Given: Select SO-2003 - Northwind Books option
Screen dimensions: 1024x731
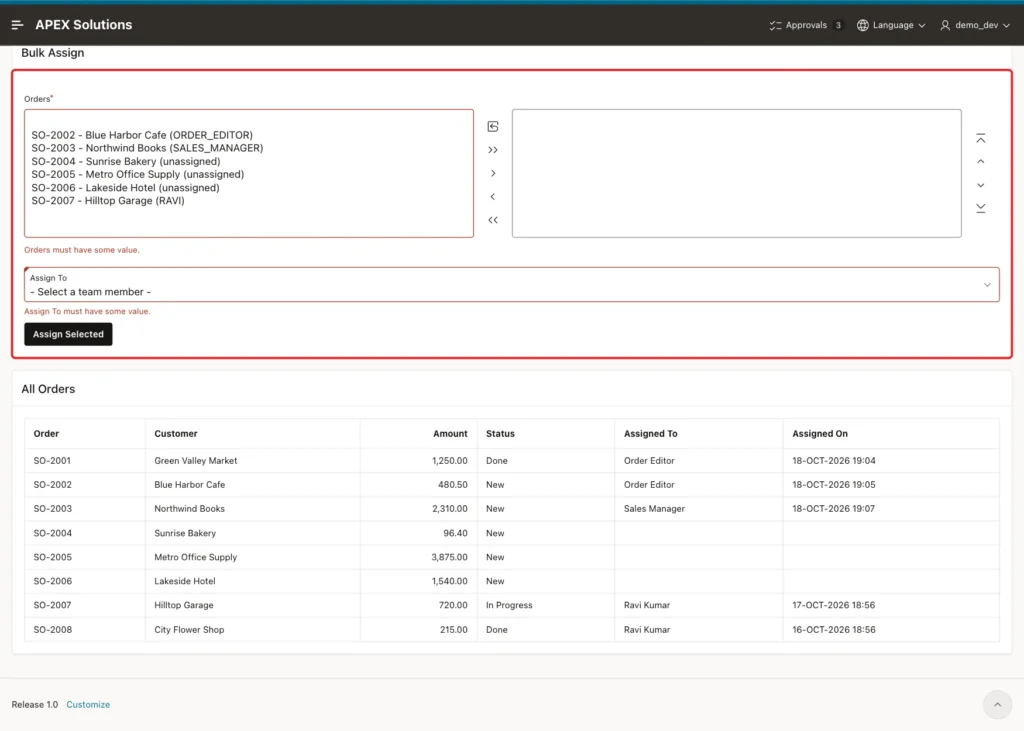Looking at the screenshot, I should point(147,148).
